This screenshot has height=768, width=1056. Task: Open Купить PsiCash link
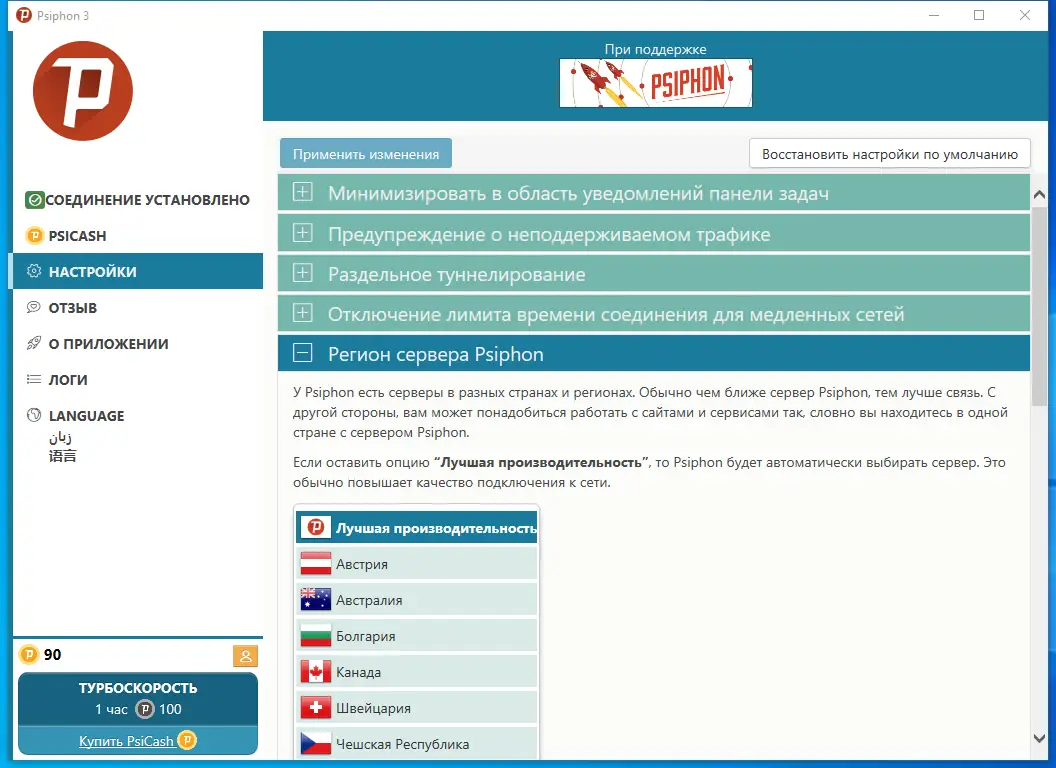point(126,741)
